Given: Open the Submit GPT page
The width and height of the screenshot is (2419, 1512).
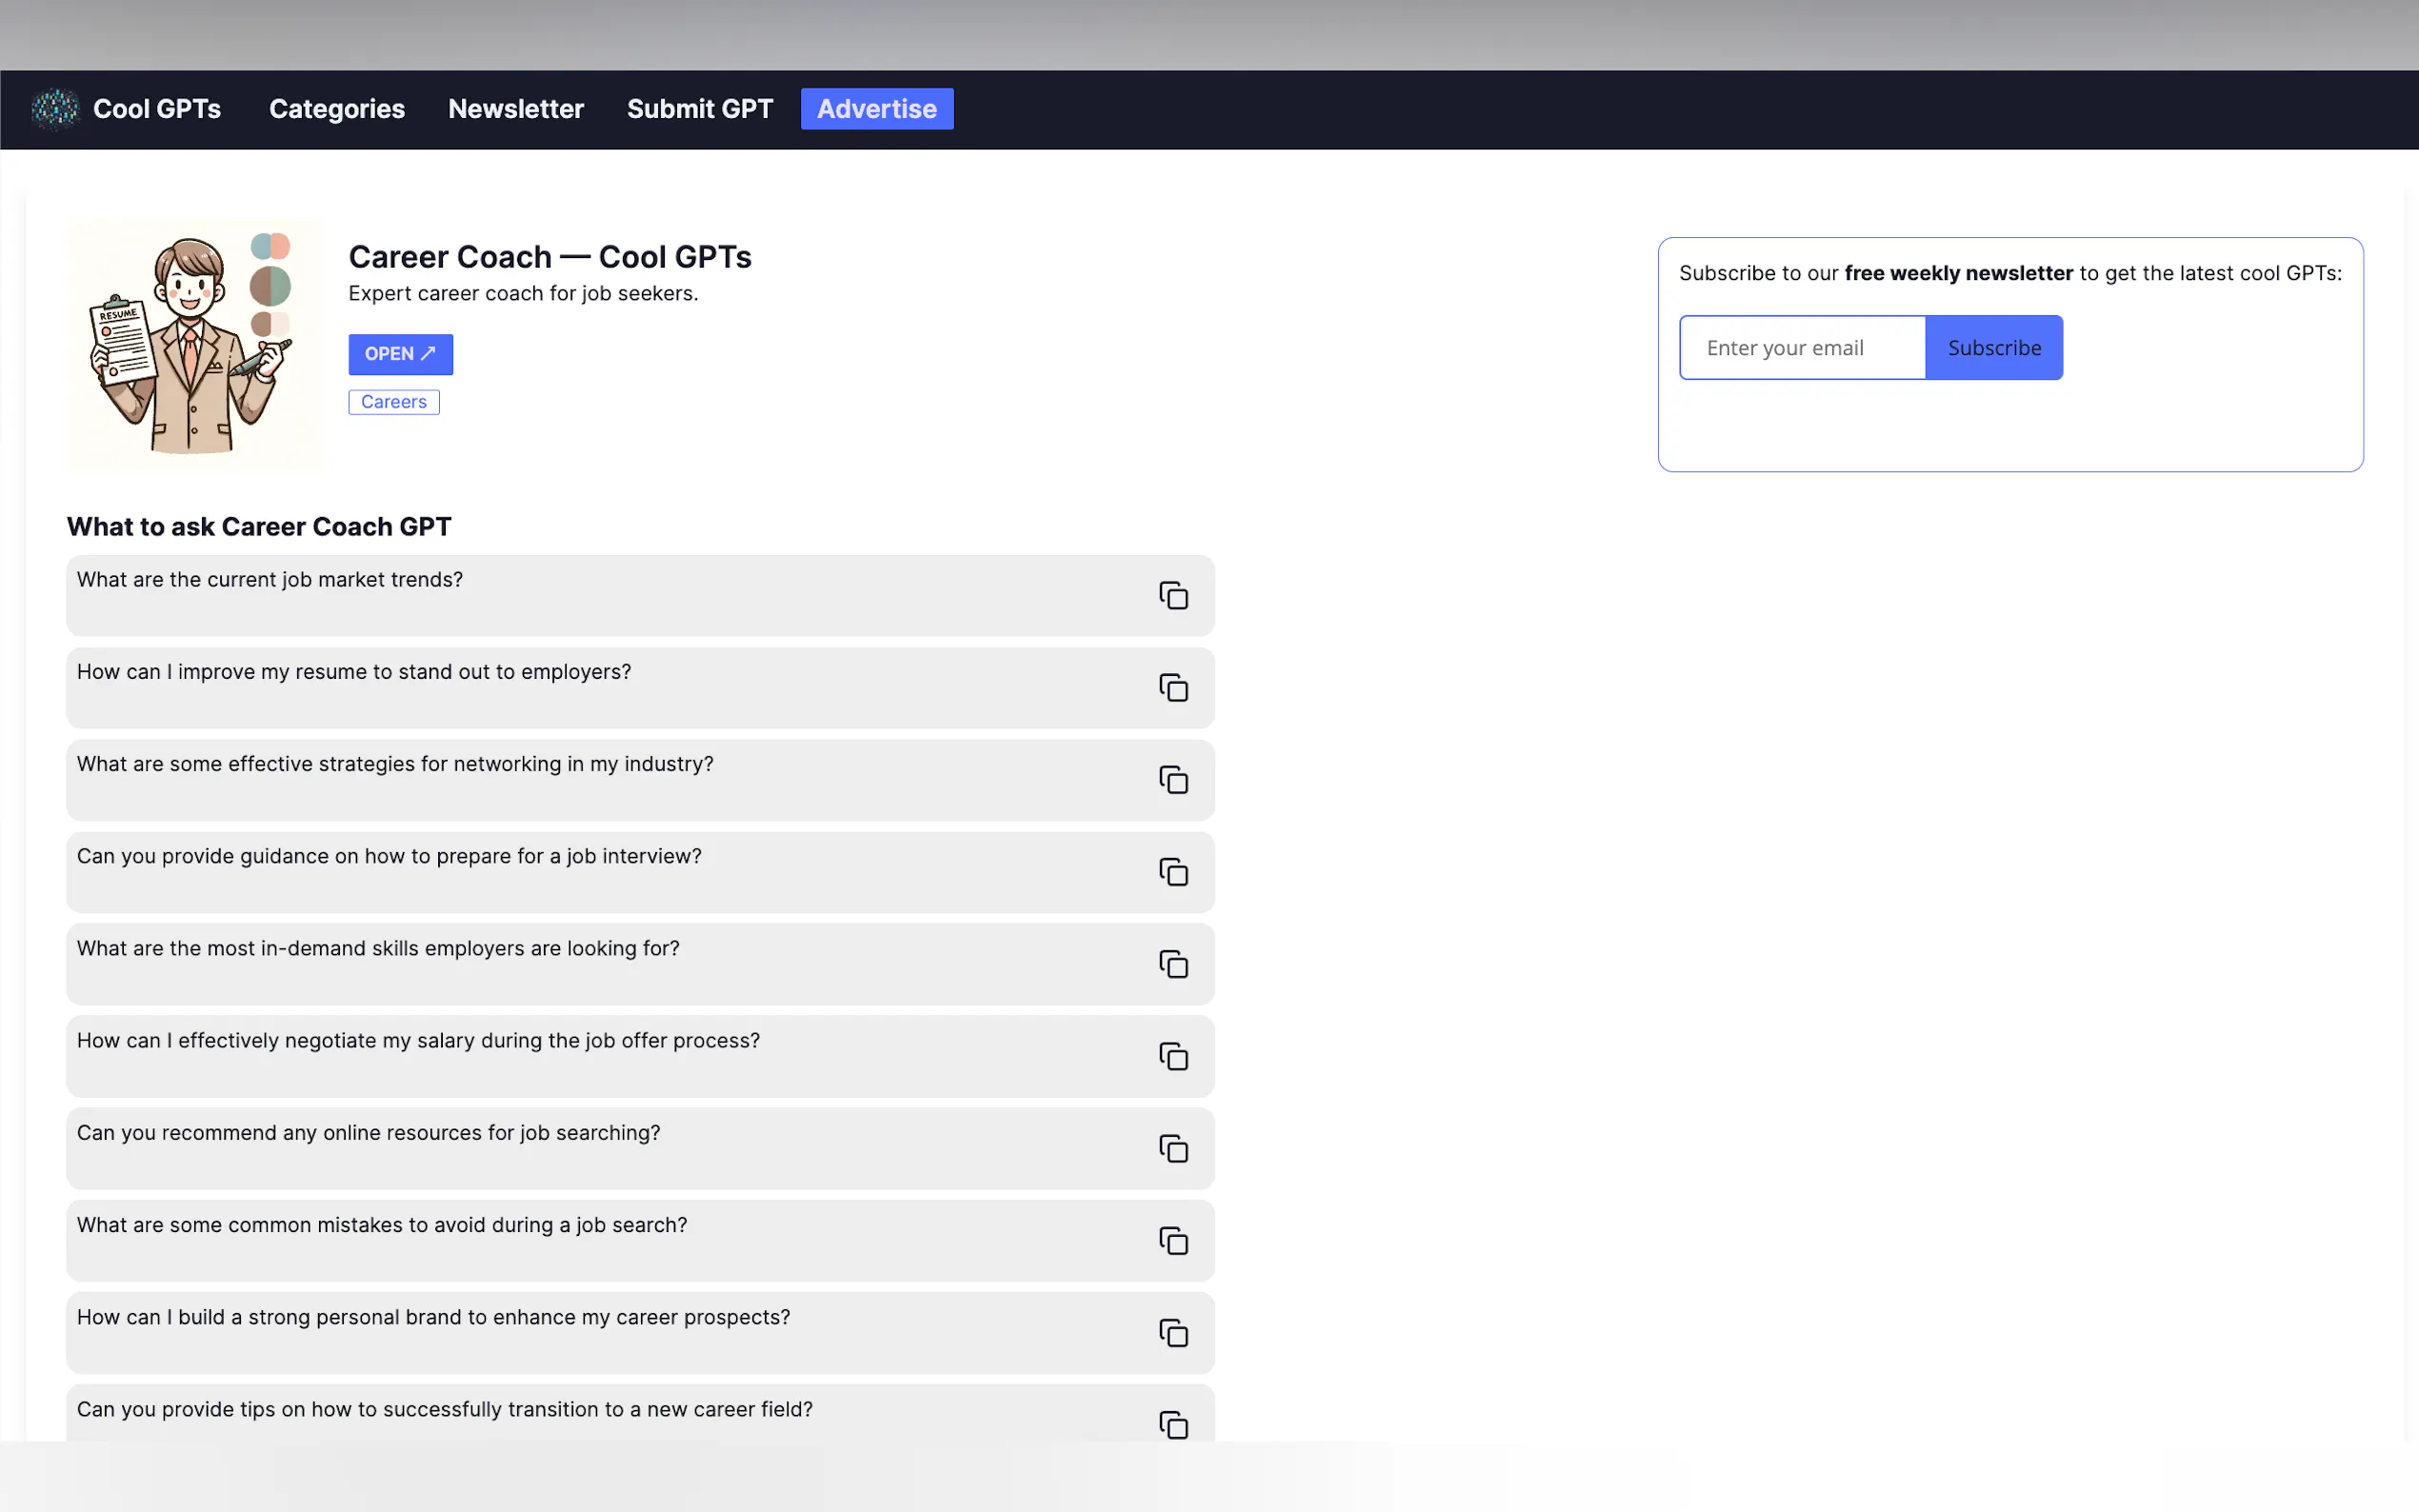Looking at the screenshot, I should pyautogui.click(x=699, y=109).
